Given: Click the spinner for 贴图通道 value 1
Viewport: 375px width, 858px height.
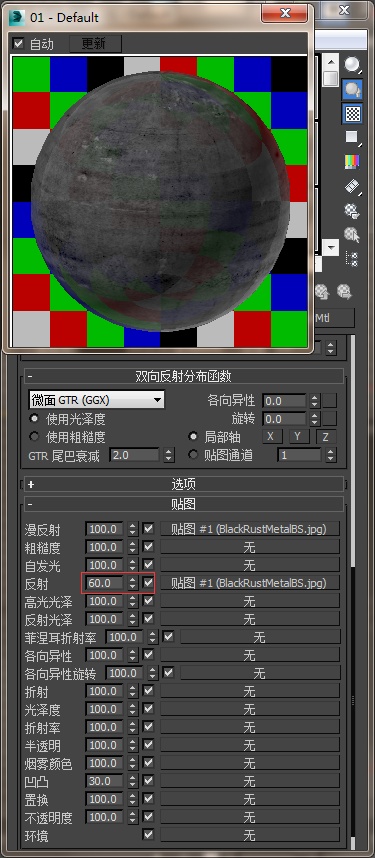Looking at the screenshot, I should (330, 455).
